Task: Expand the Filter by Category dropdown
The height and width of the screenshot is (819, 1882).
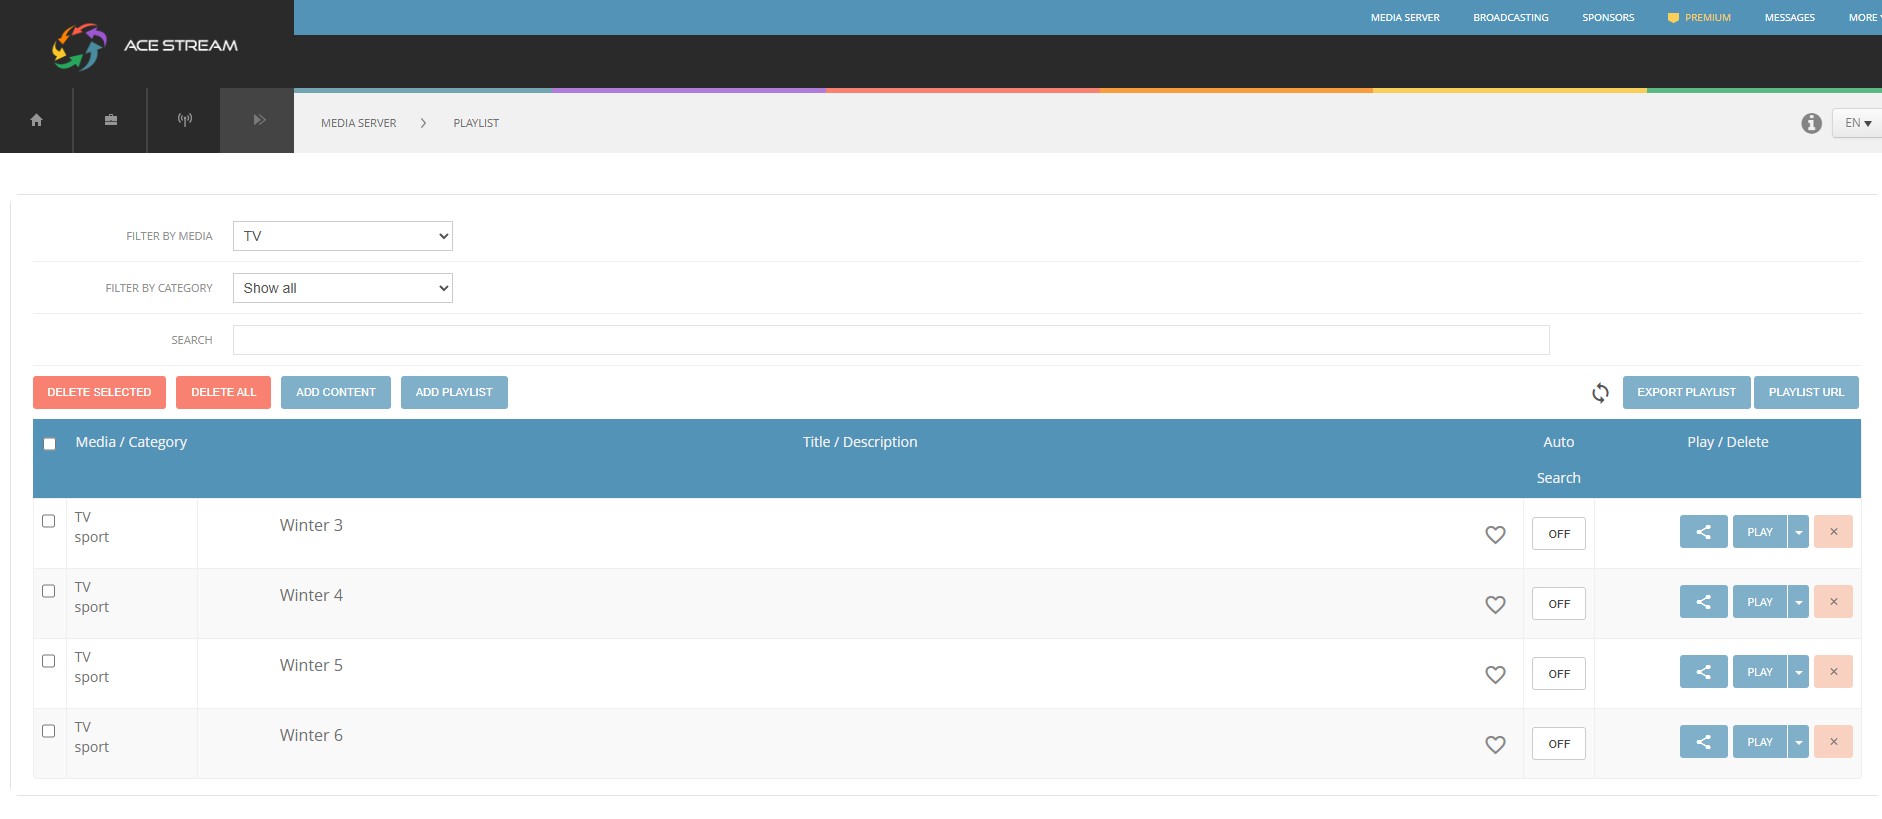Action: click(x=342, y=288)
